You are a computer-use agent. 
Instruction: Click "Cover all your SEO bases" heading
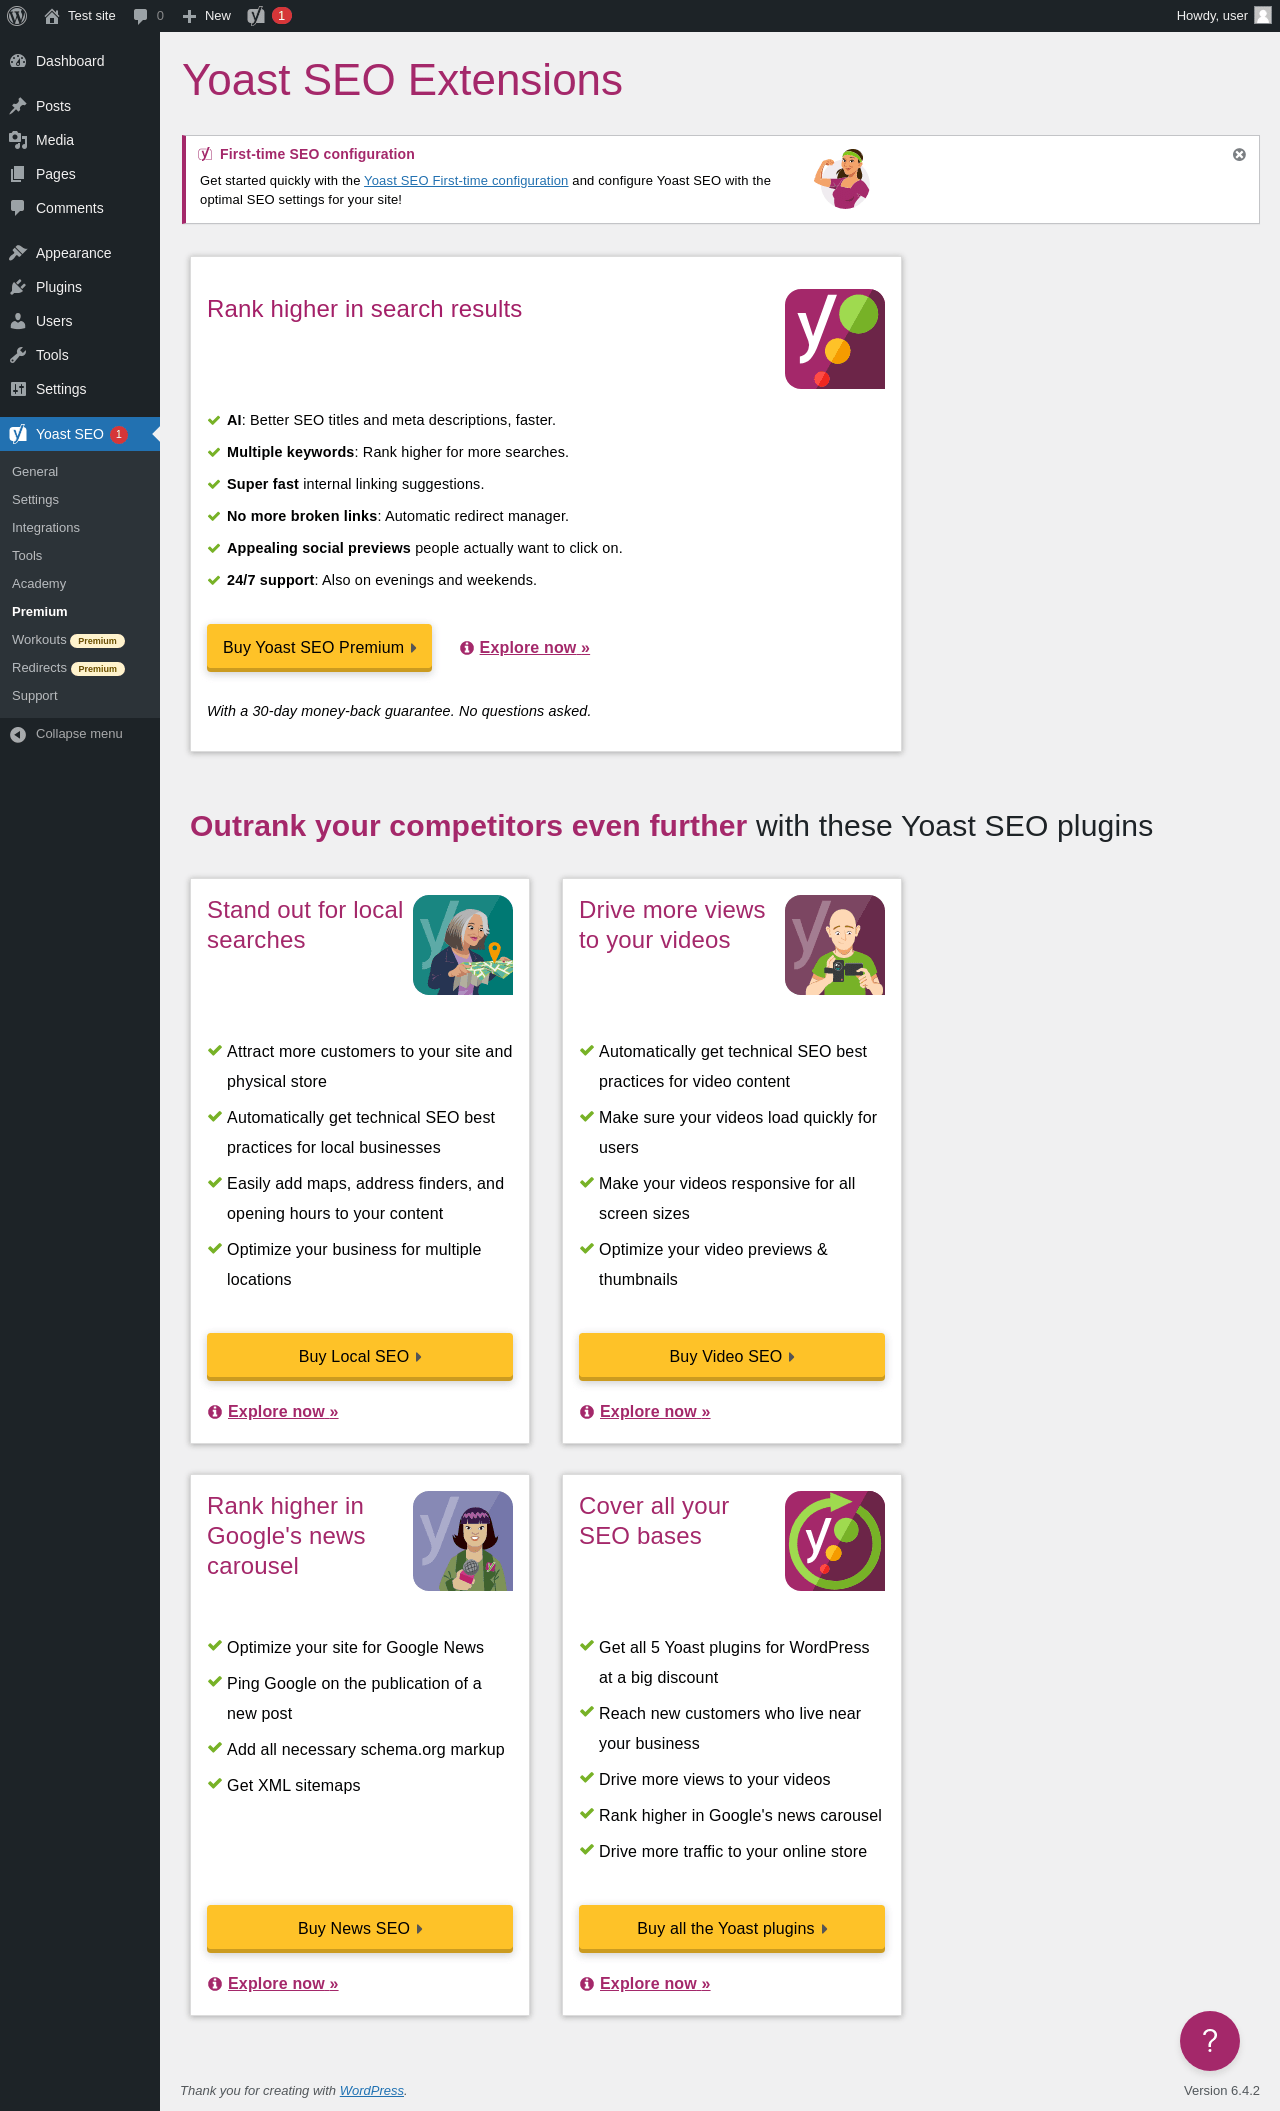coord(654,1521)
